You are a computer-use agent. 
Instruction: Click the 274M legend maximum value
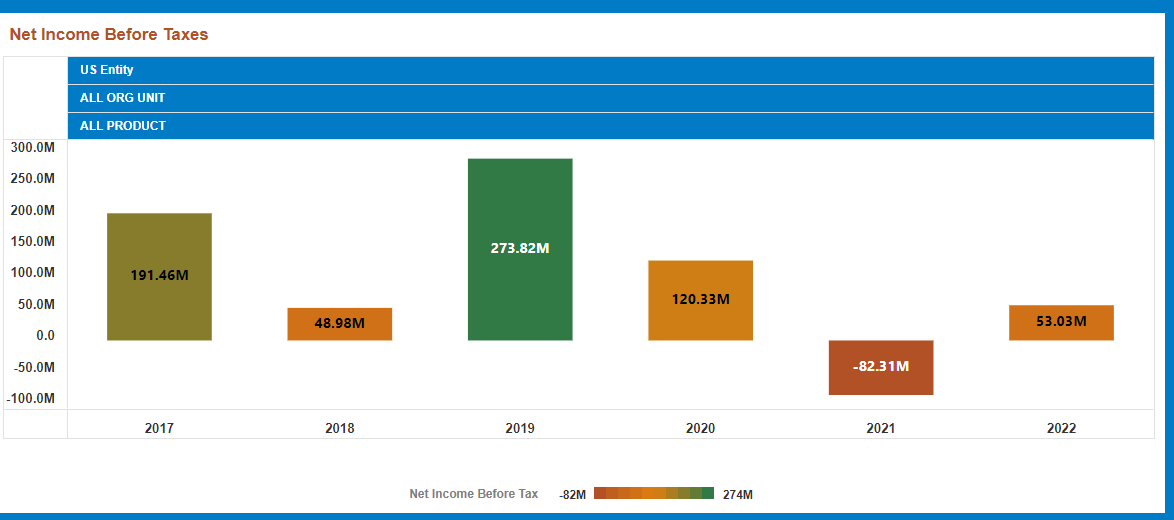pyautogui.click(x=737, y=495)
